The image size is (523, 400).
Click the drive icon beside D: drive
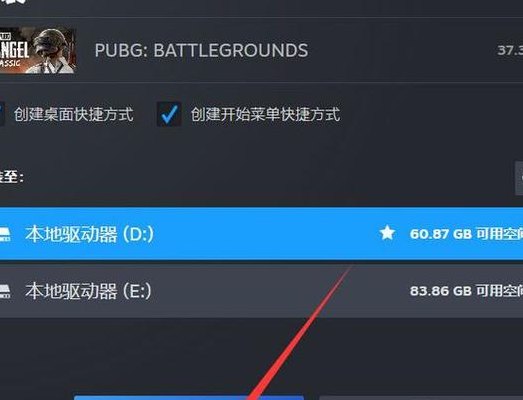[5, 235]
